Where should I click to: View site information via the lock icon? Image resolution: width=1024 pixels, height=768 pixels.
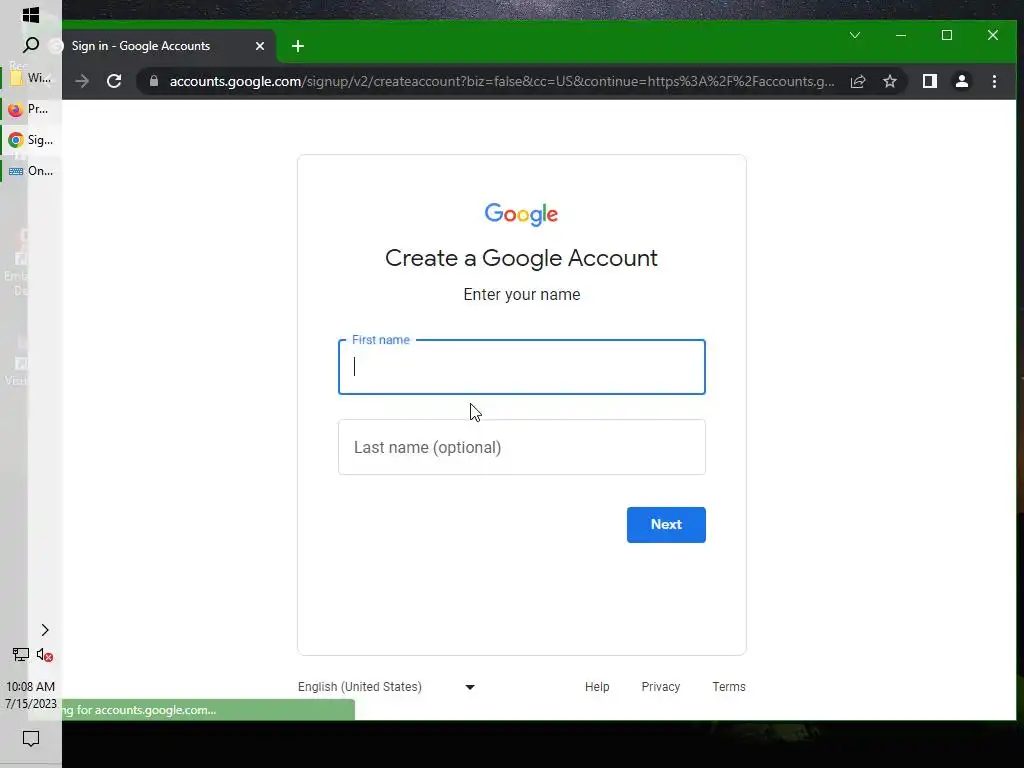tap(154, 81)
